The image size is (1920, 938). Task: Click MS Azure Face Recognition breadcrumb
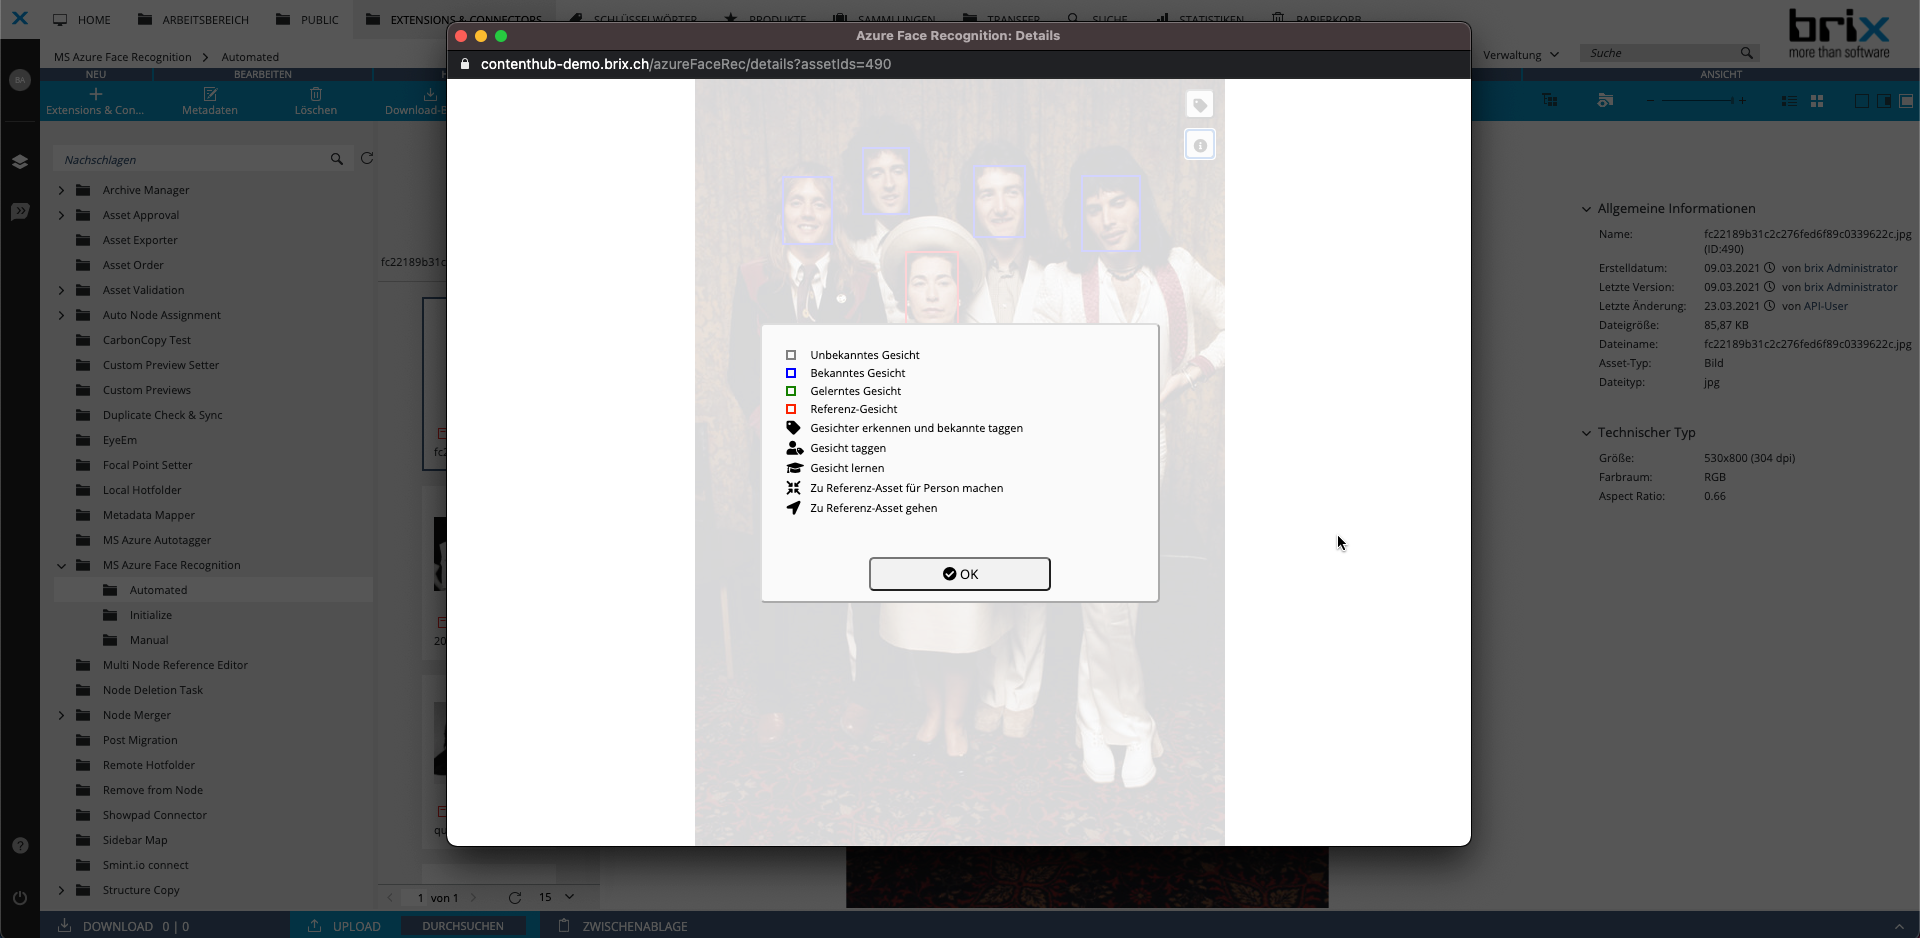tap(122, 57)
